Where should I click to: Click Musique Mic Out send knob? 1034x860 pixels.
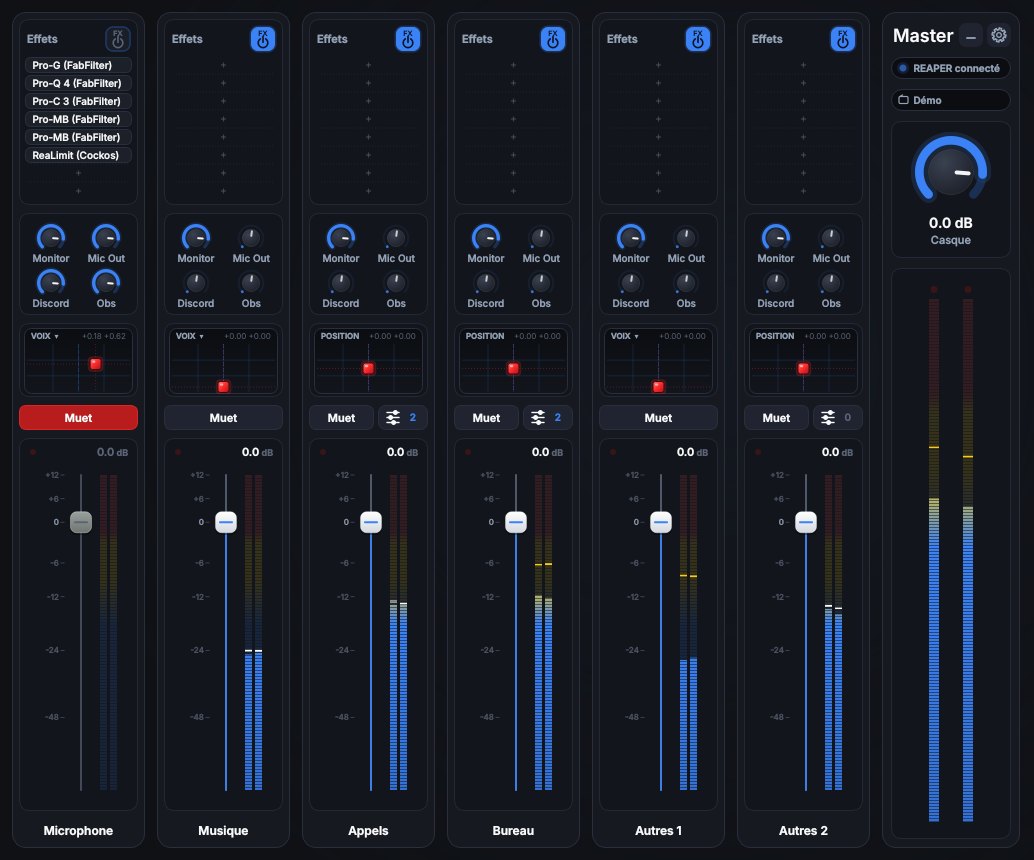click(x=251, y=237)
